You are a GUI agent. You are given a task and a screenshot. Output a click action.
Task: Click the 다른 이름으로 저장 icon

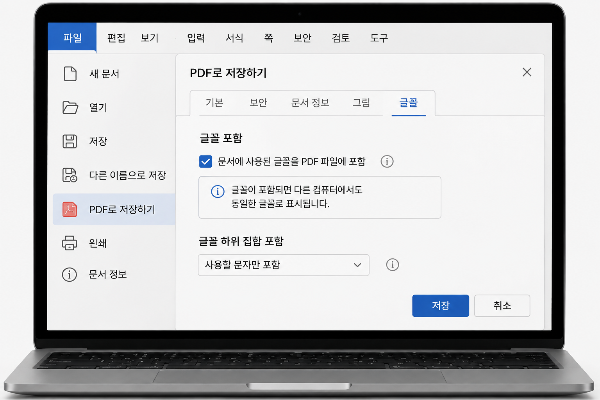click(70, 175)
